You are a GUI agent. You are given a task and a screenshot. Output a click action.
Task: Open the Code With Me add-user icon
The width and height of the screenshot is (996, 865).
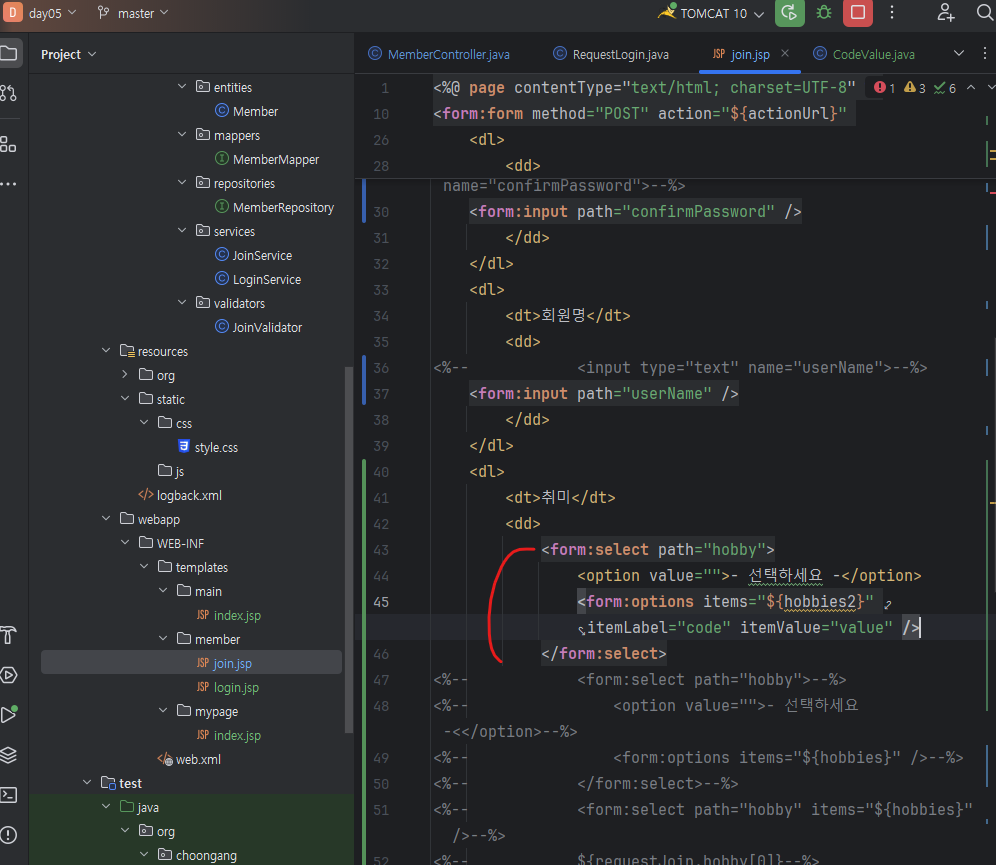click(946, 13)
